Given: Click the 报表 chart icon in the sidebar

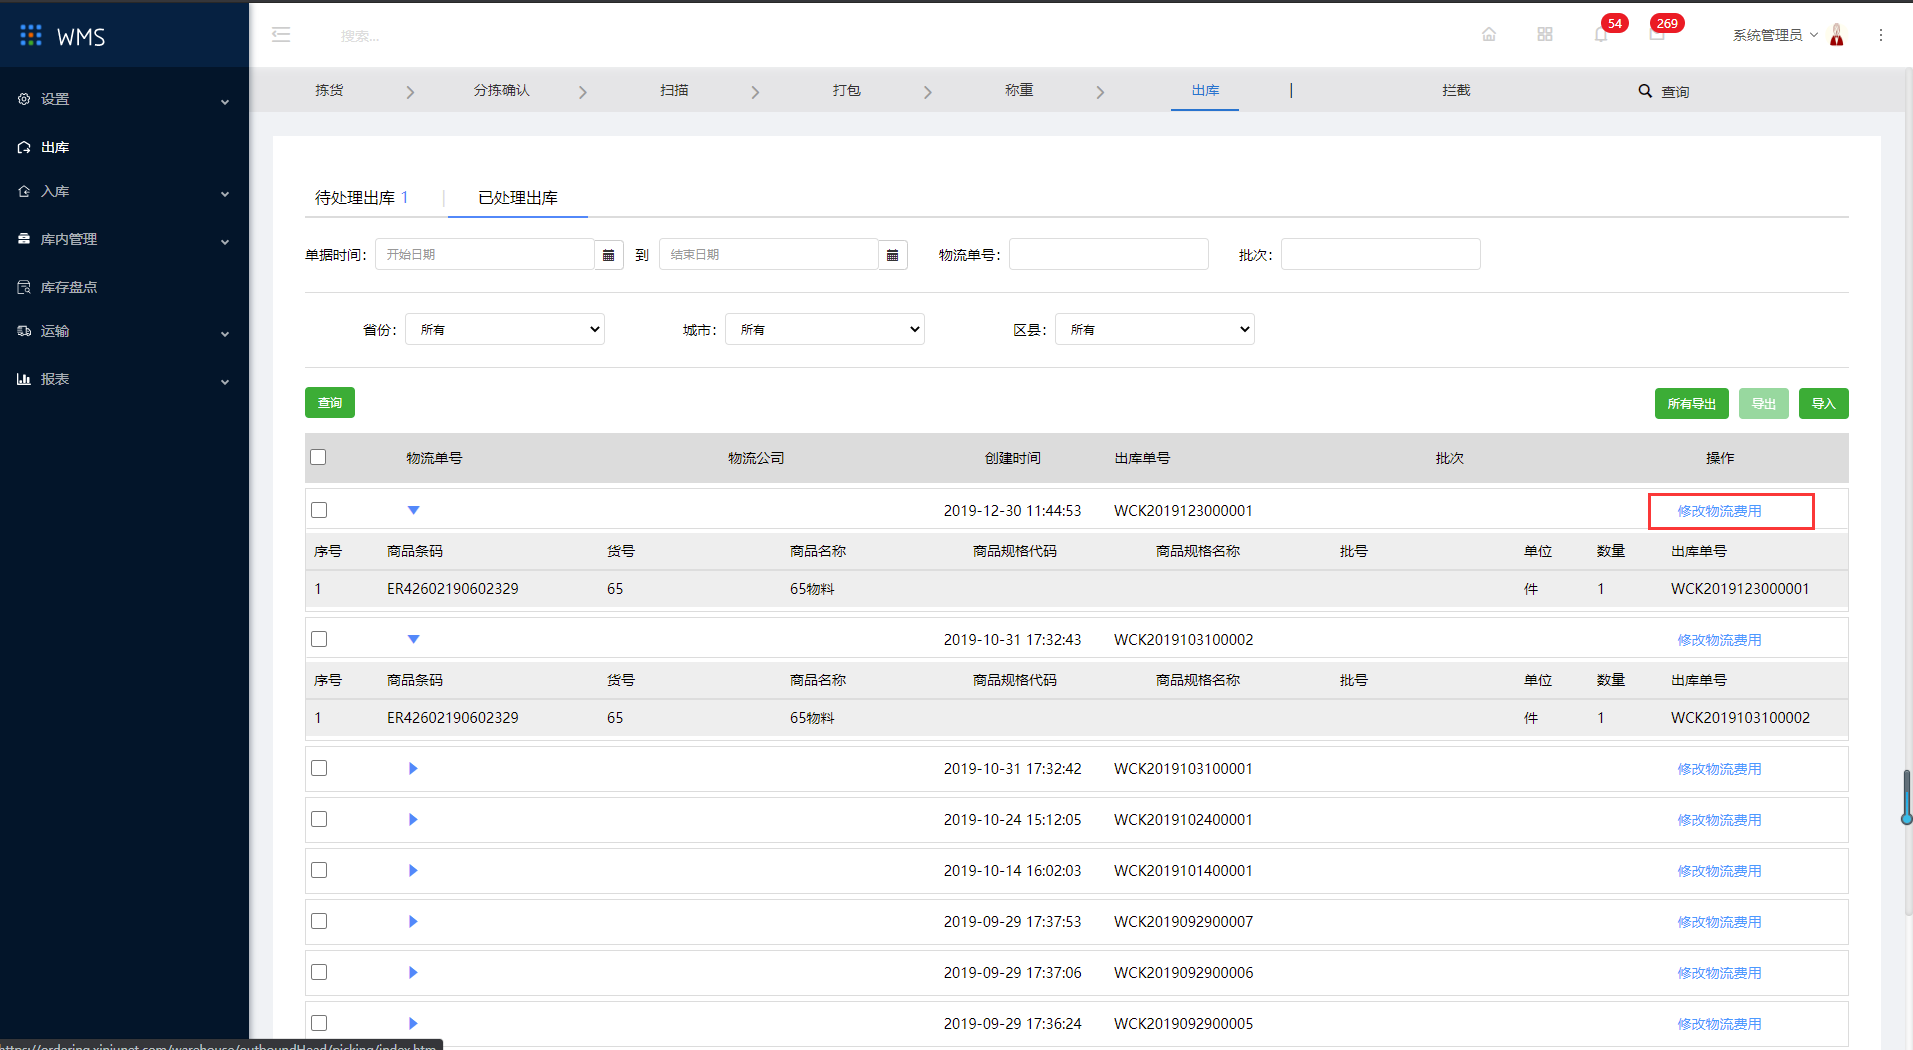Looking at the screenshot, I should coord(24,379).
